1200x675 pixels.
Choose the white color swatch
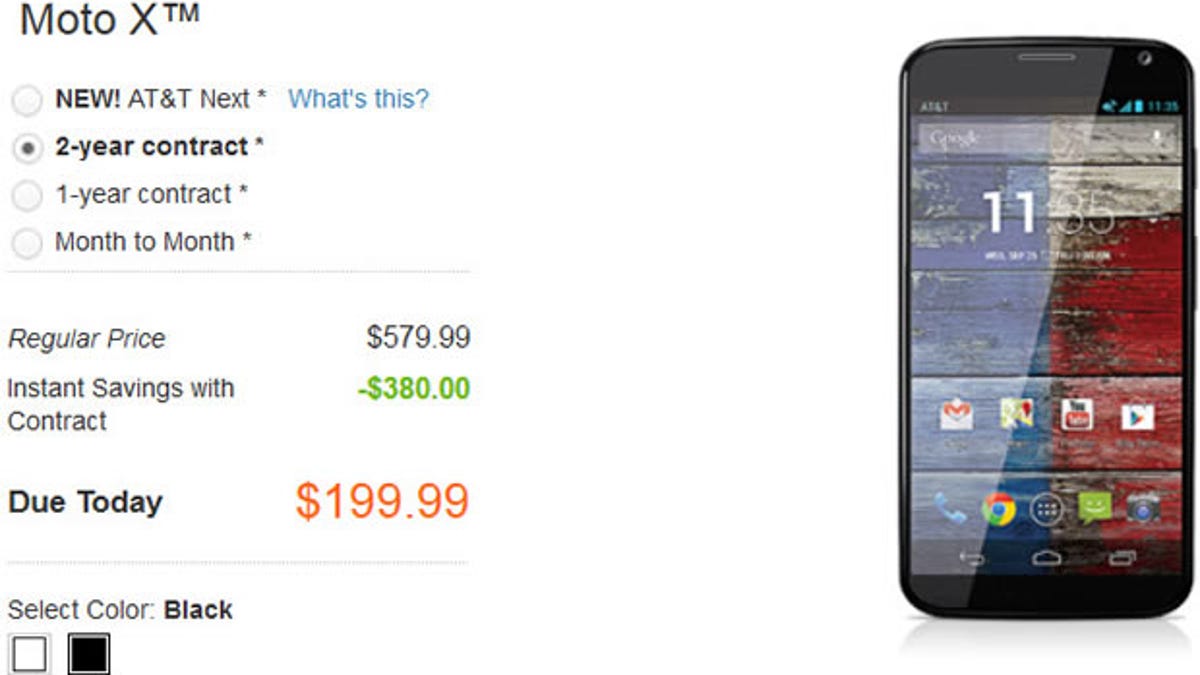29,655
